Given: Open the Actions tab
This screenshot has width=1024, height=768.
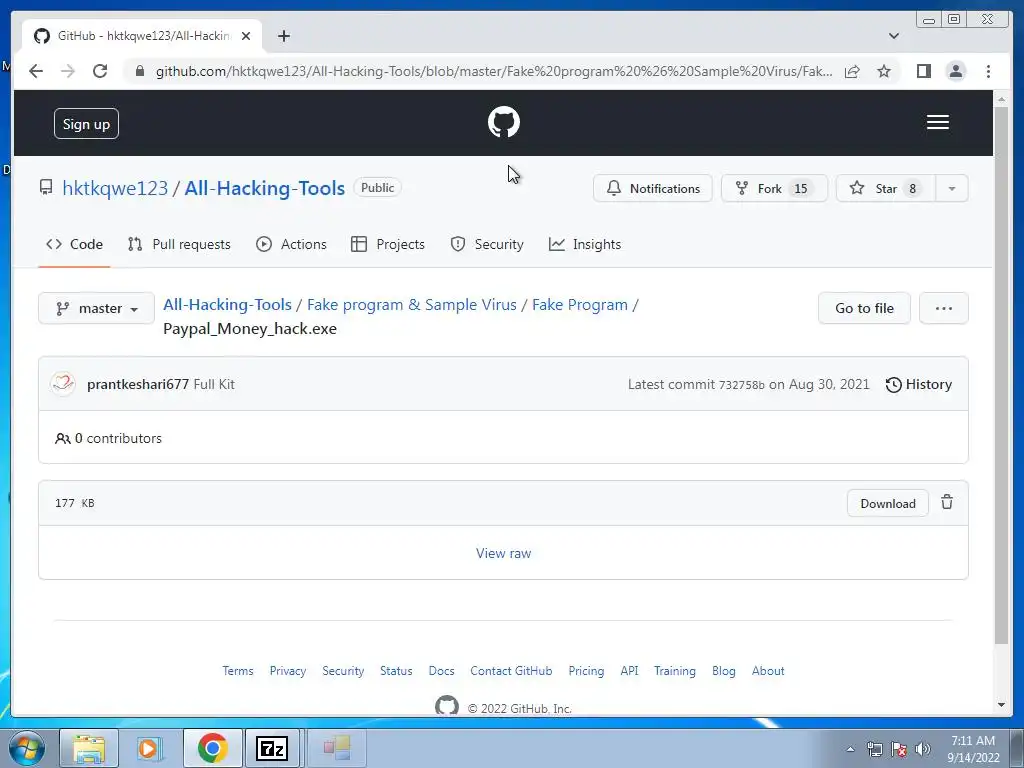Looking at the screenshot, I should click(291, 244).
